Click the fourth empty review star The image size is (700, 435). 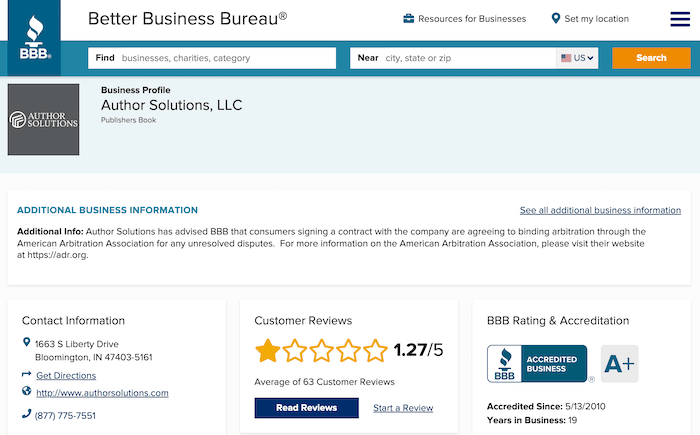[348, 351]
